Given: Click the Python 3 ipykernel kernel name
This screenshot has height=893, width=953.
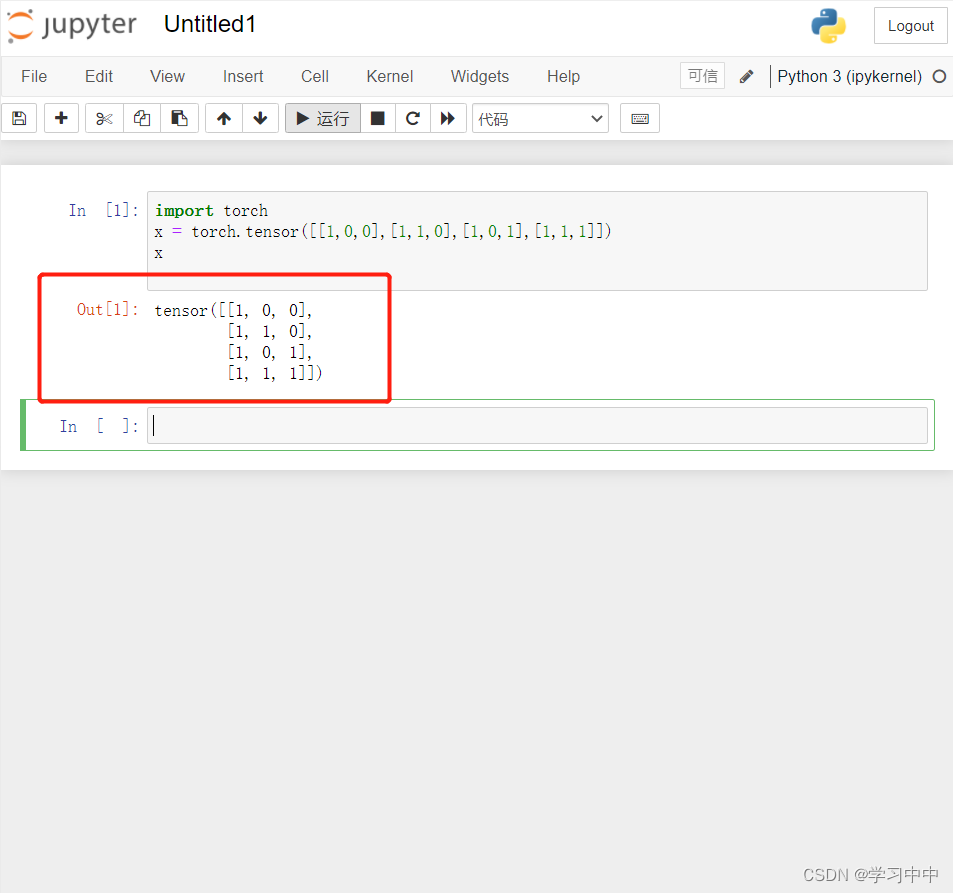Looking at the screenshot, I should [849, 76].
